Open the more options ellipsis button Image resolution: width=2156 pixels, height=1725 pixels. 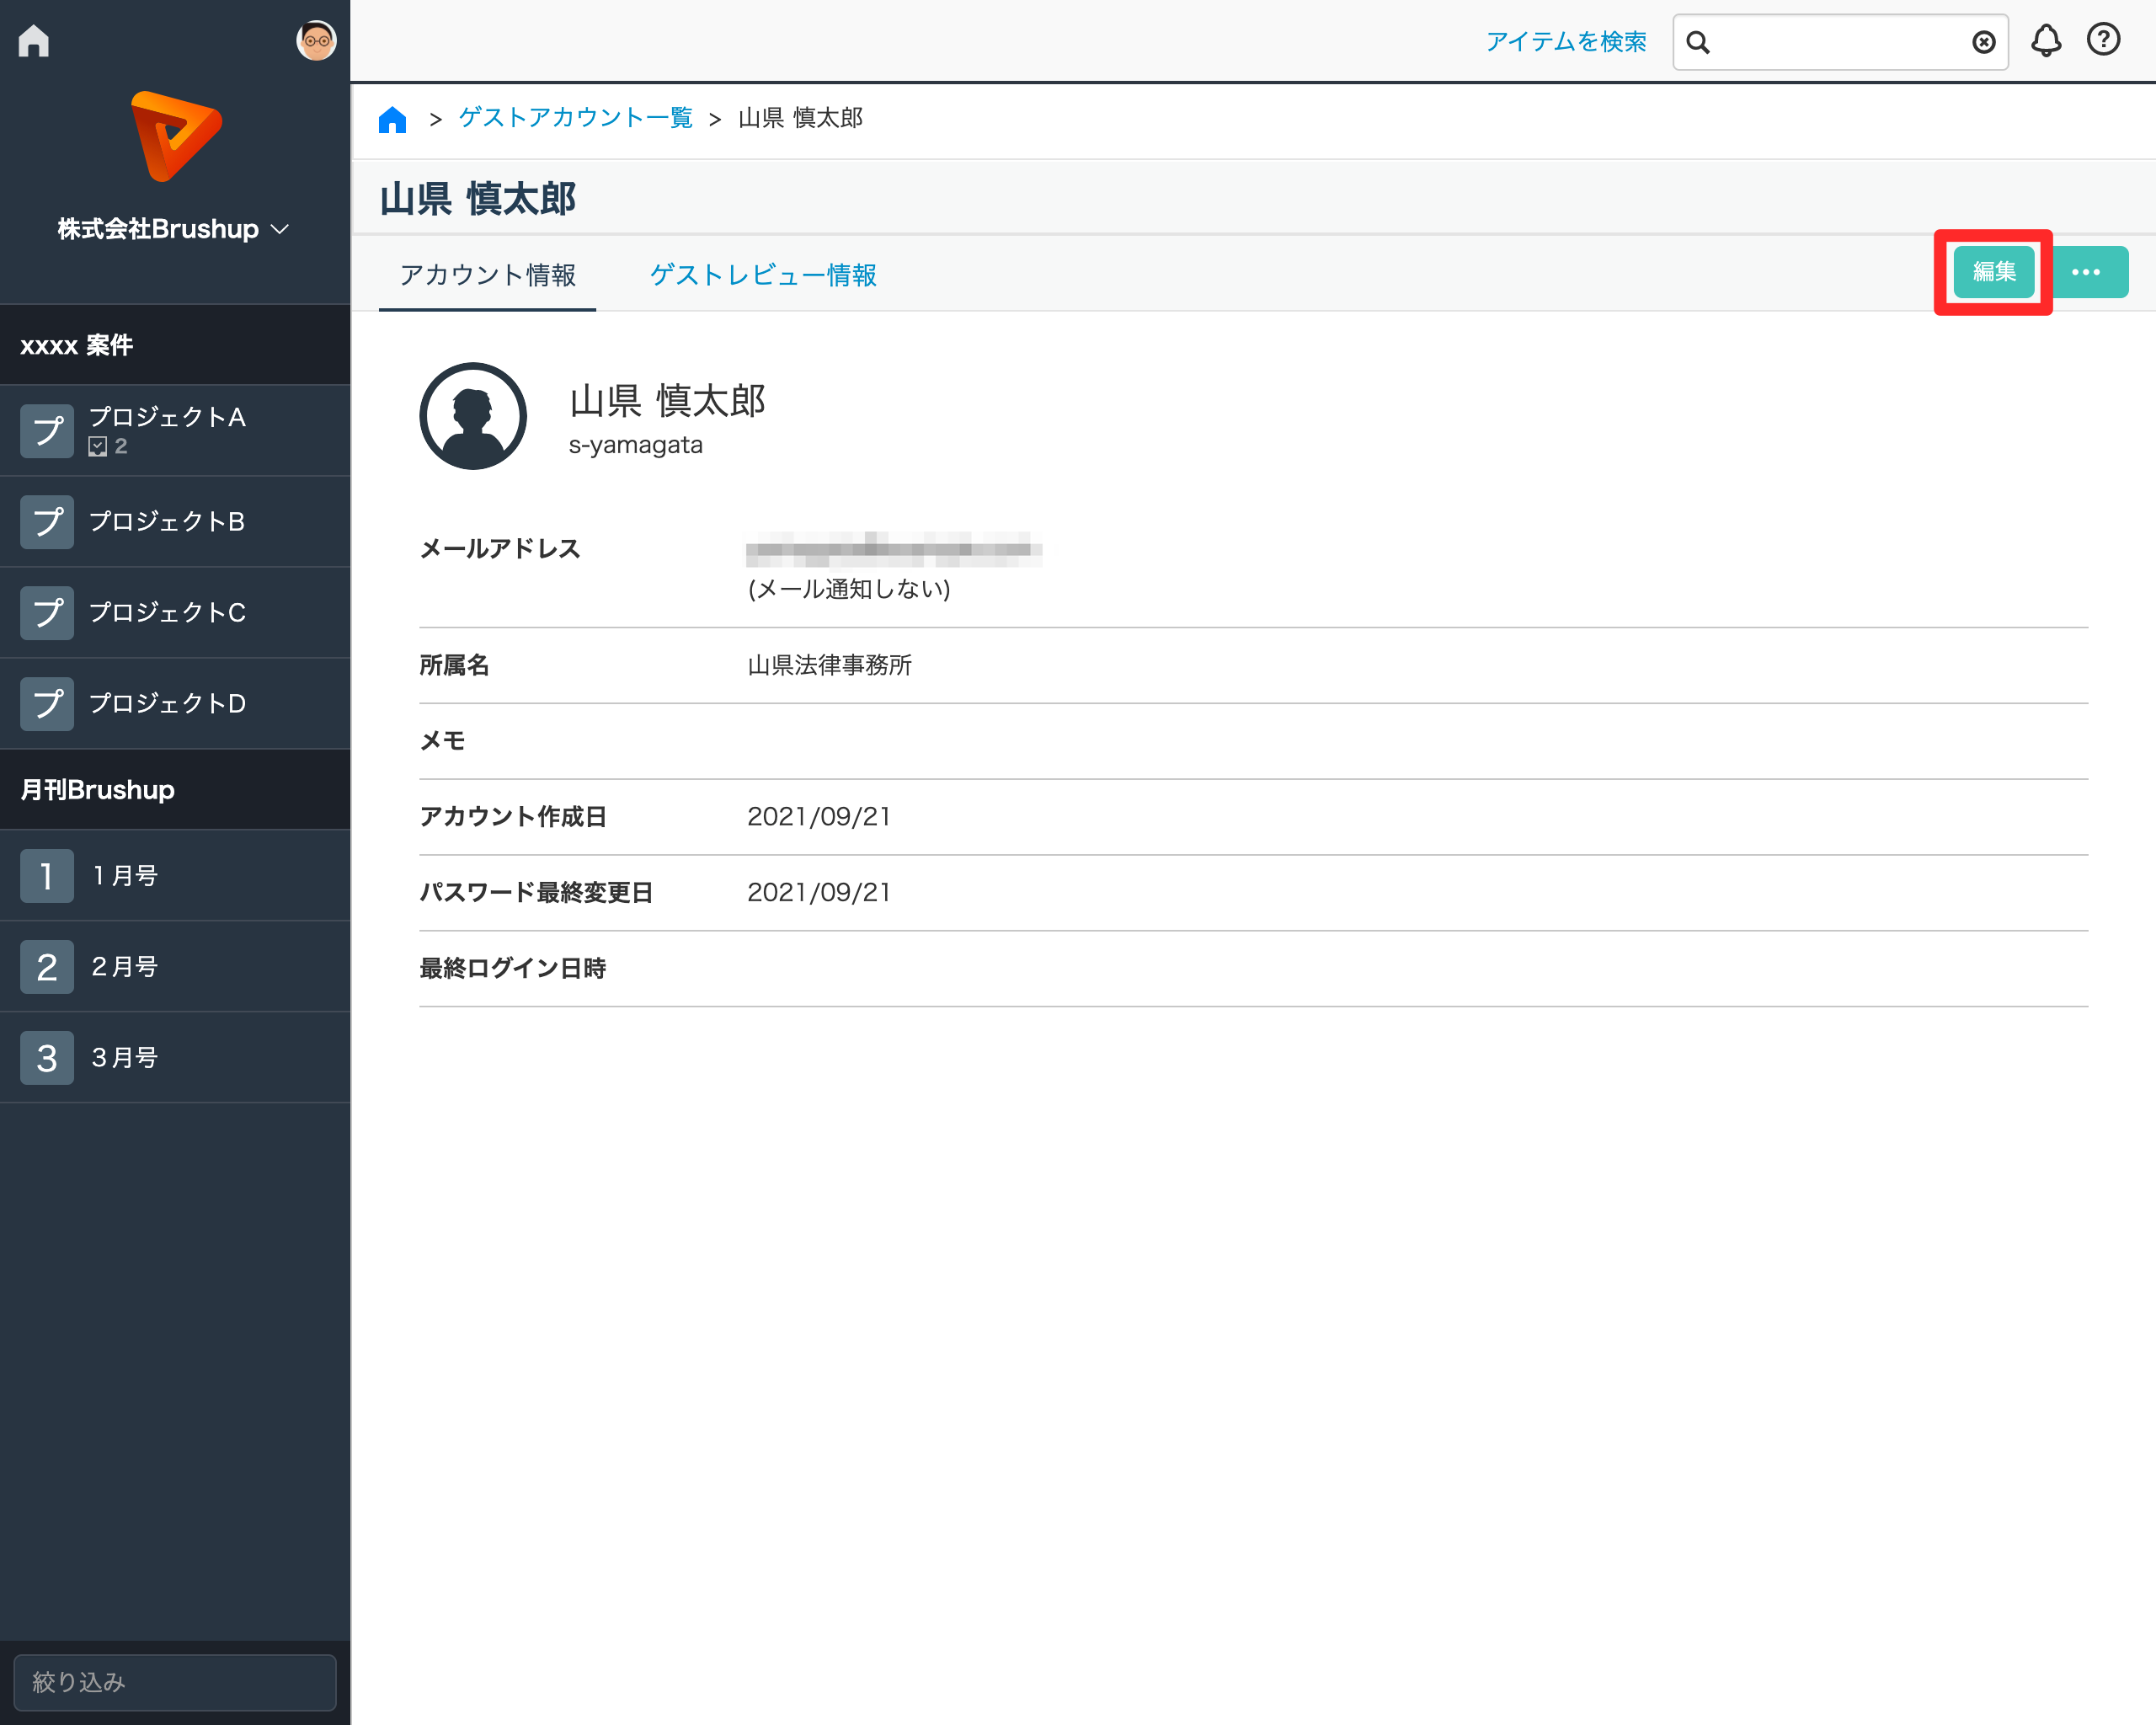point(2087,272)
